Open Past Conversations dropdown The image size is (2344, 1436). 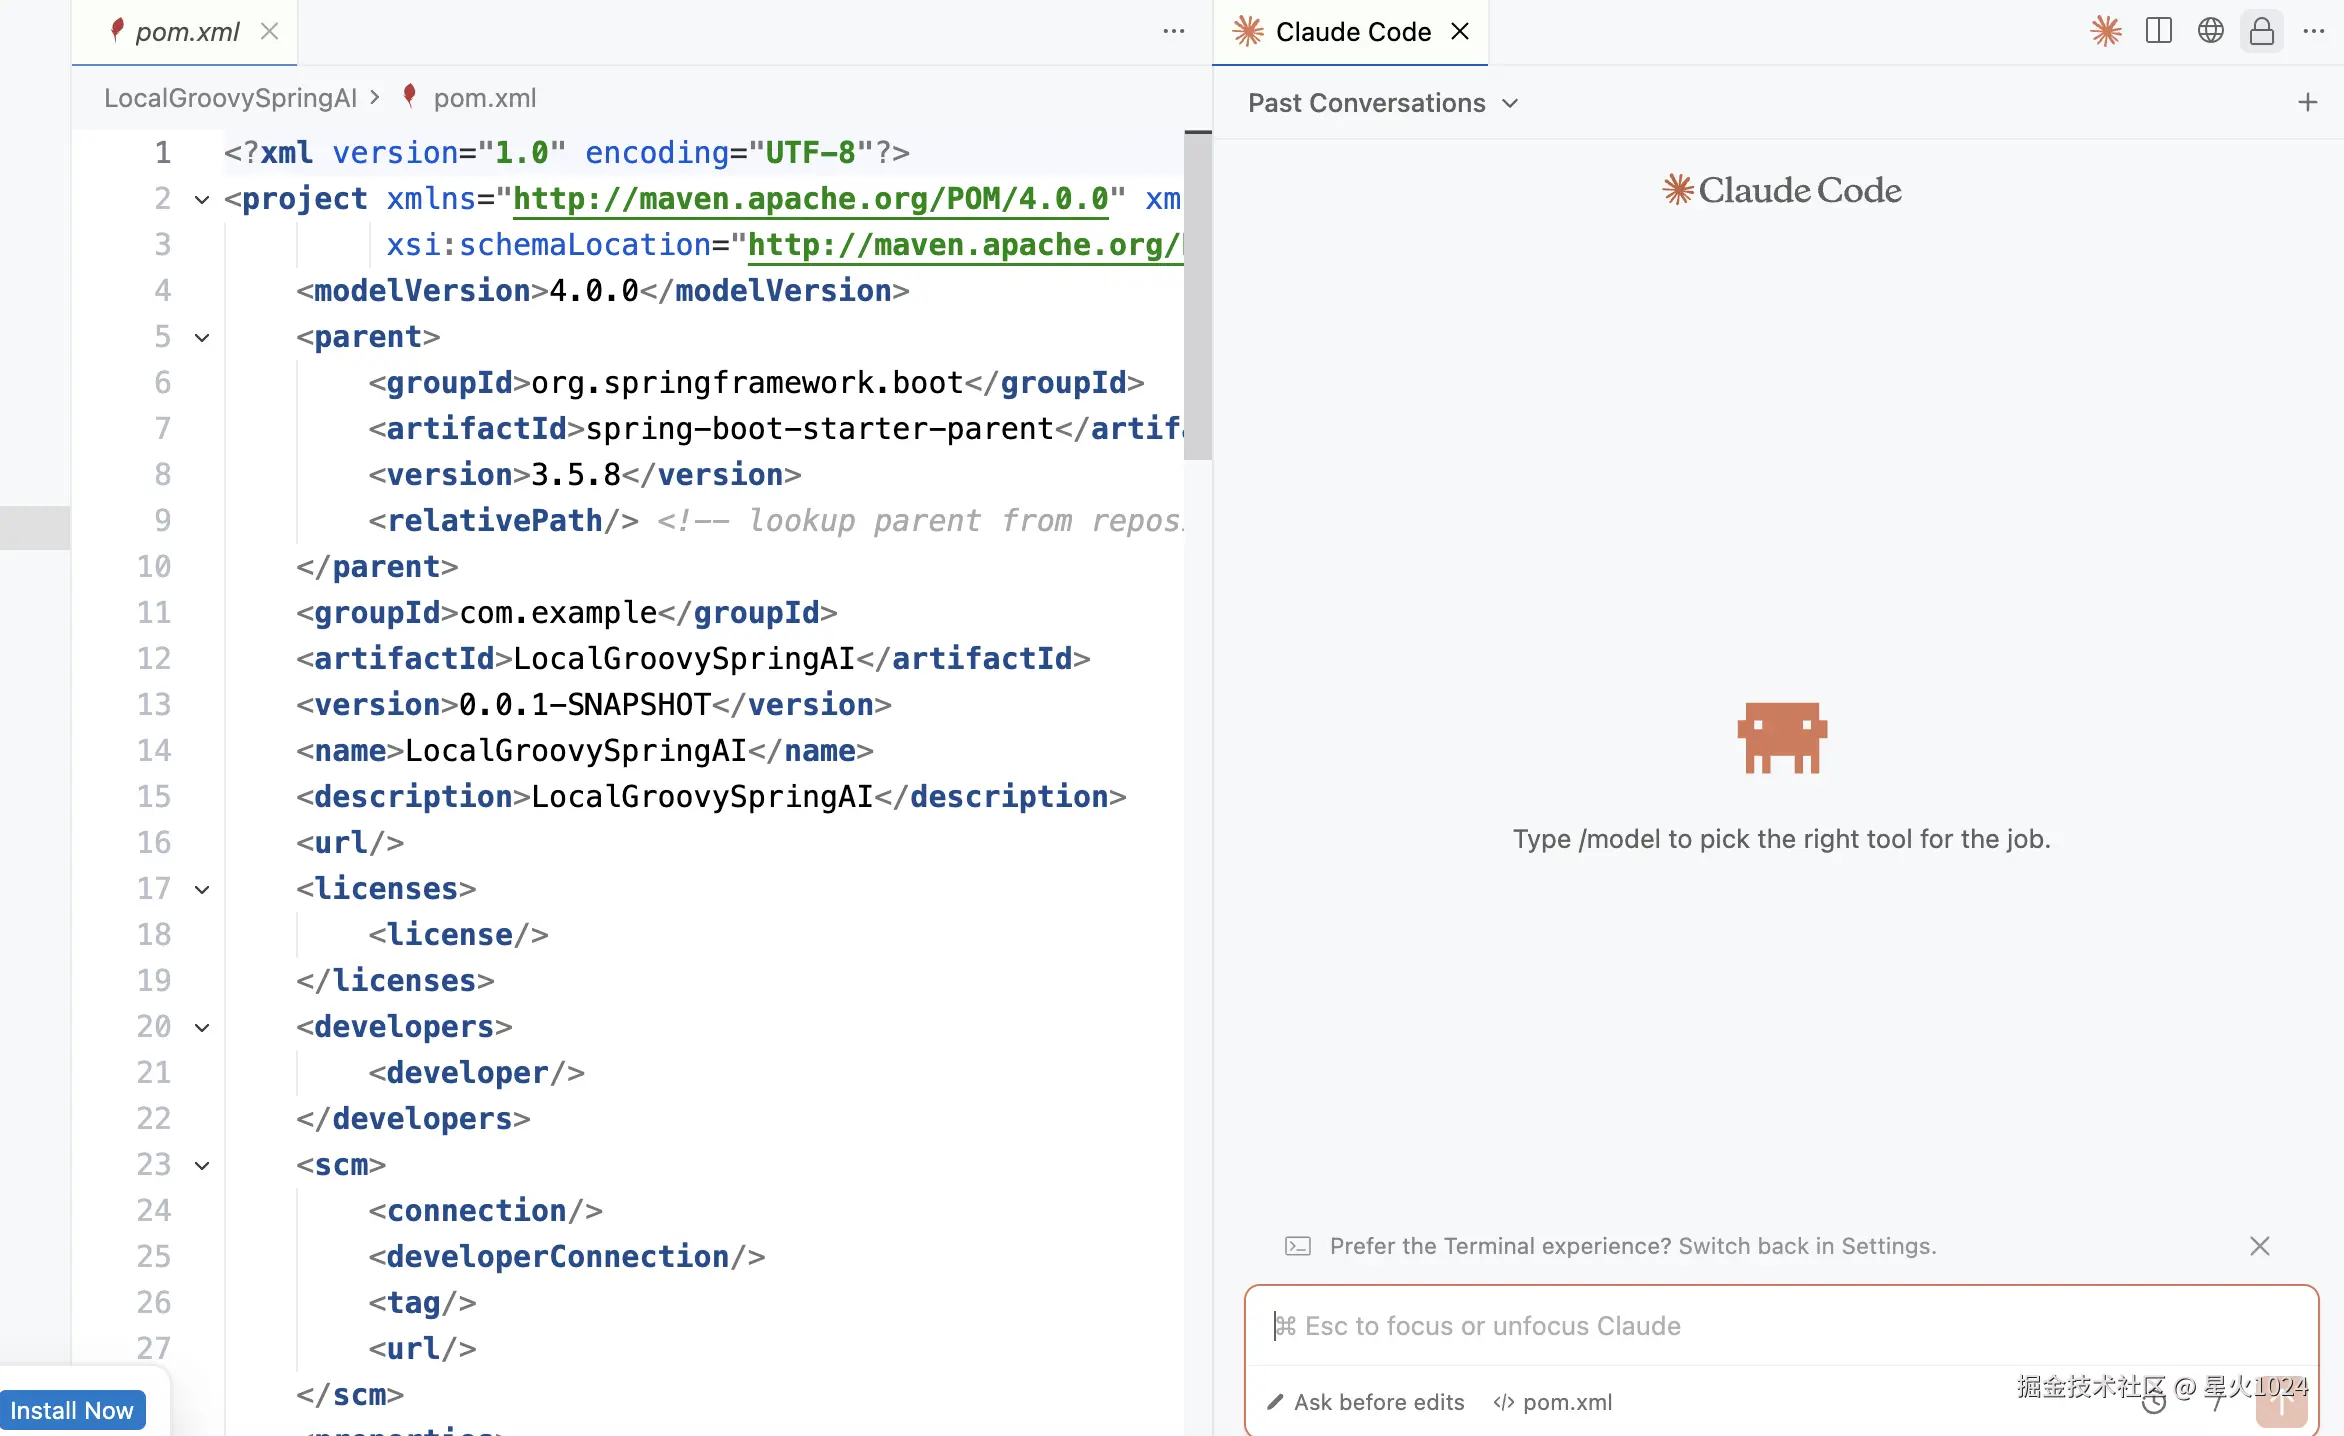click(1383, 103)
